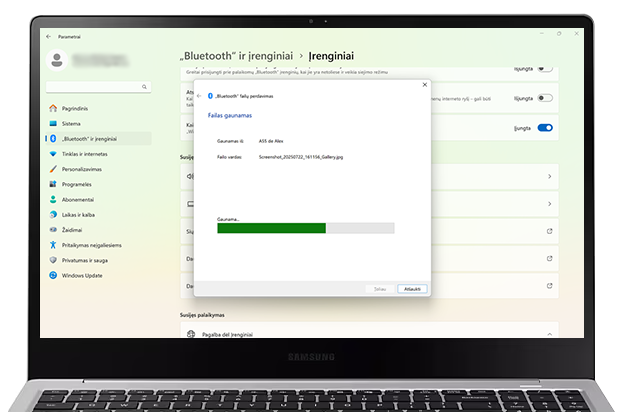Open Personalizavimas brush icon
Viewport: 623px width, 412px height.
(x=52, y=169)
